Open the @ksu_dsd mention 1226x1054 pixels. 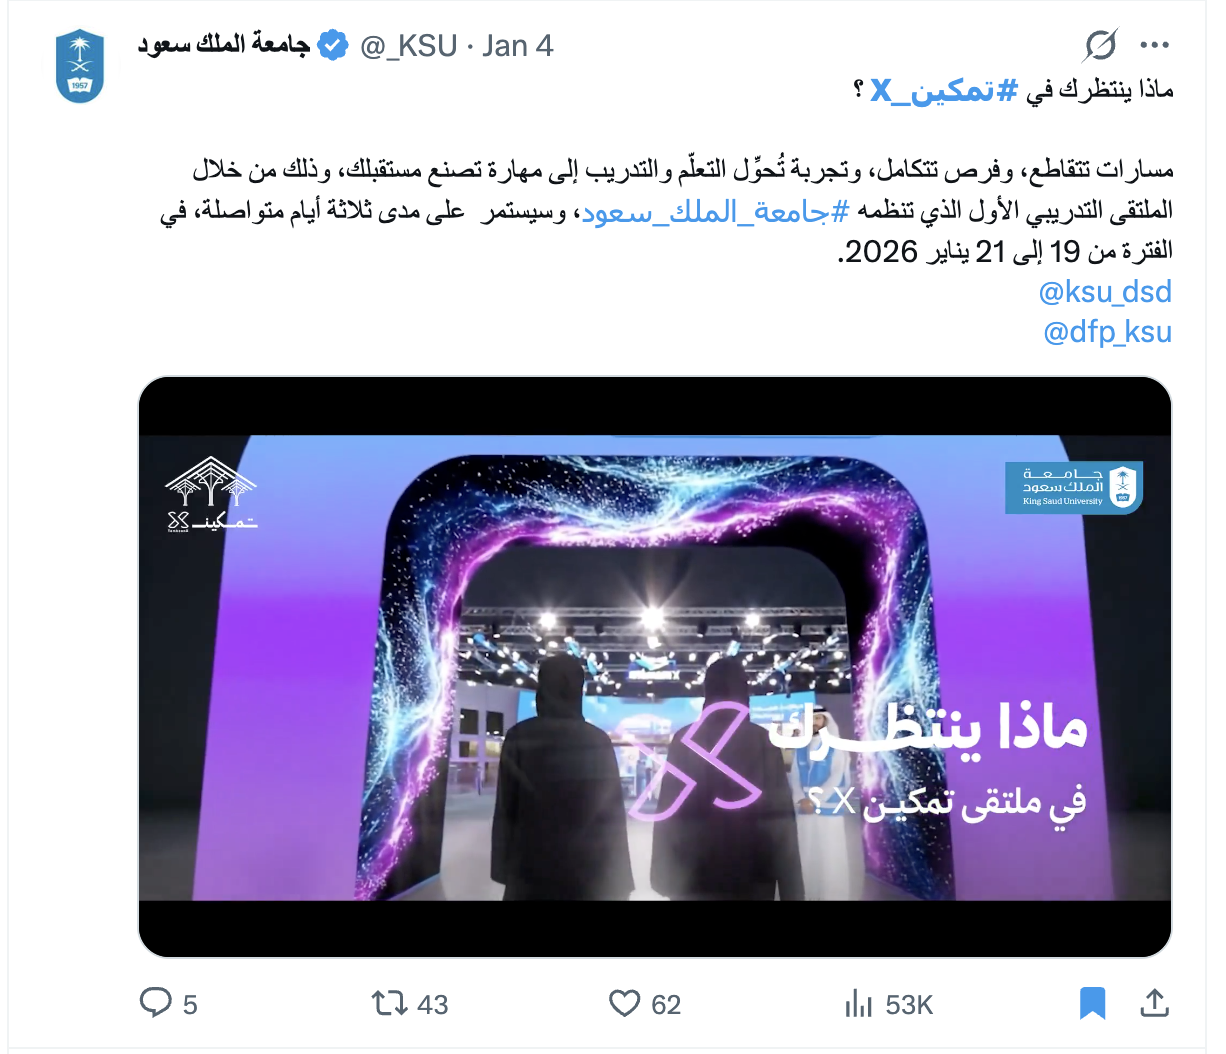[x=1105, y=292]
